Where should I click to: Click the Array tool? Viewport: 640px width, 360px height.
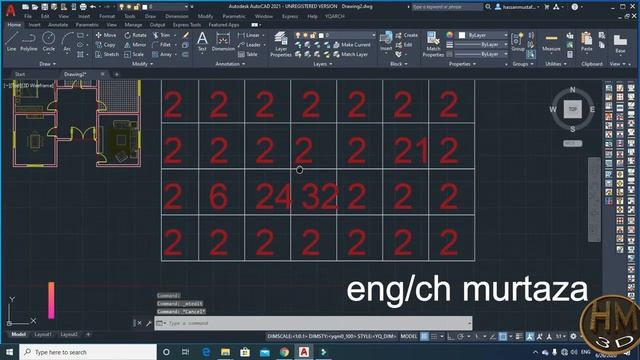162,54
